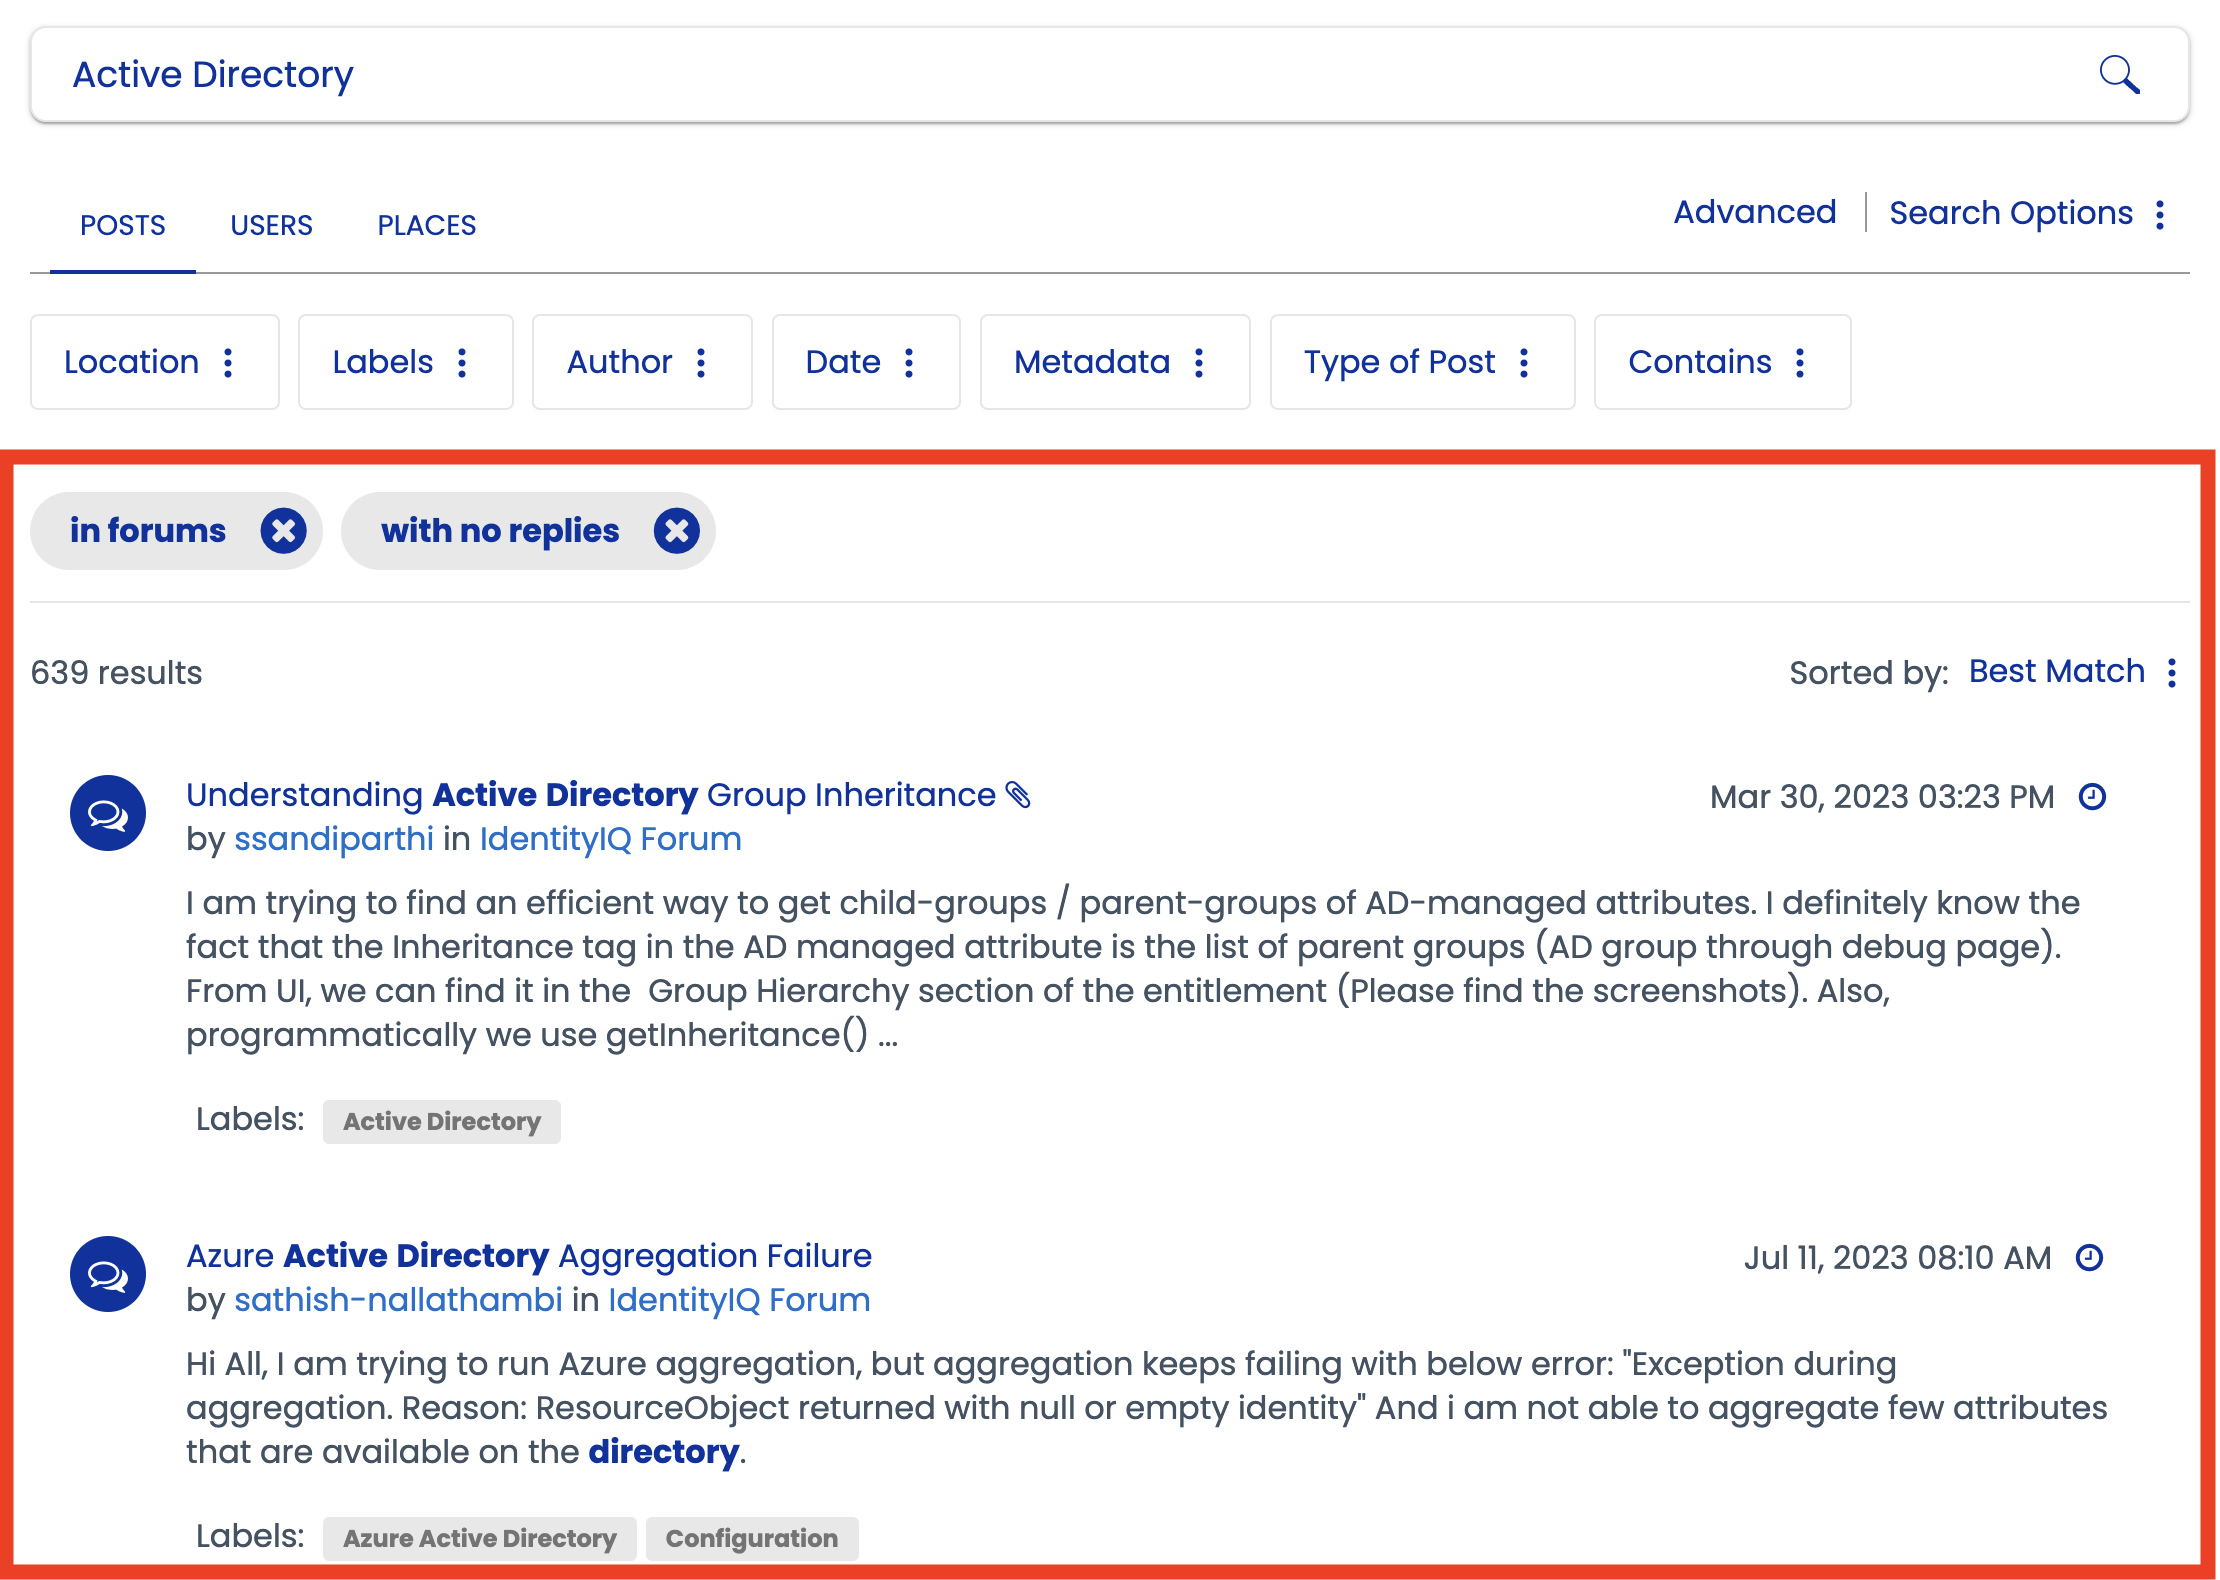The image size is (2220, 1580).
Task: Switch to the PLACES tab
Action: 427,225
